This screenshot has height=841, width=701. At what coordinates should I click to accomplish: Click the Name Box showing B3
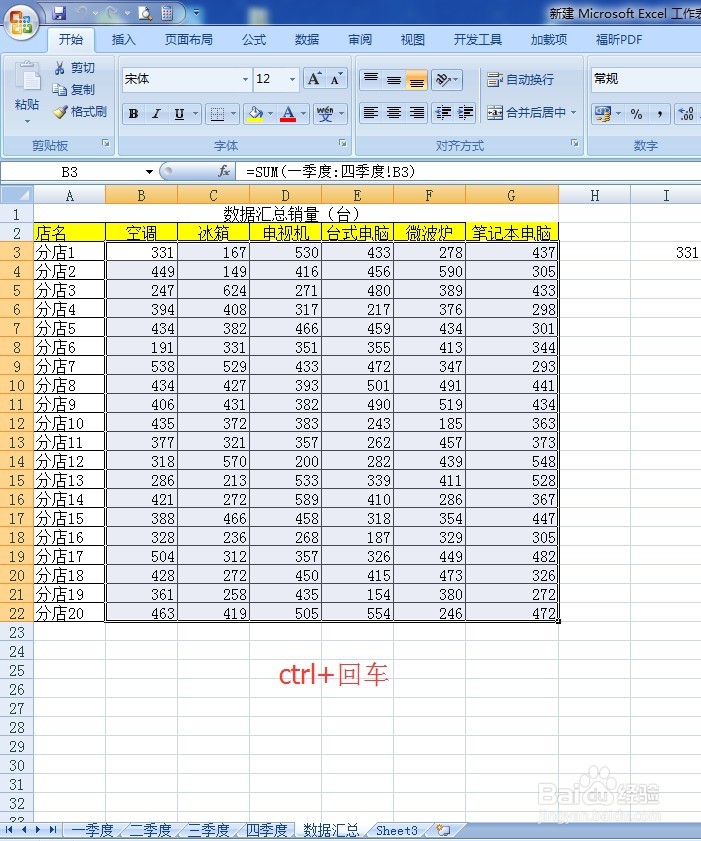point(70,172)
